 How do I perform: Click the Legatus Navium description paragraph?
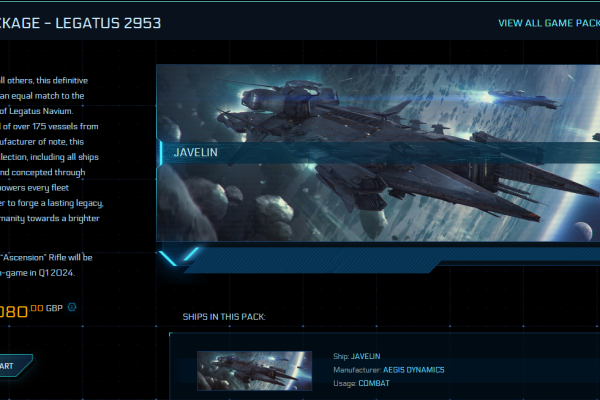point(50,149)
